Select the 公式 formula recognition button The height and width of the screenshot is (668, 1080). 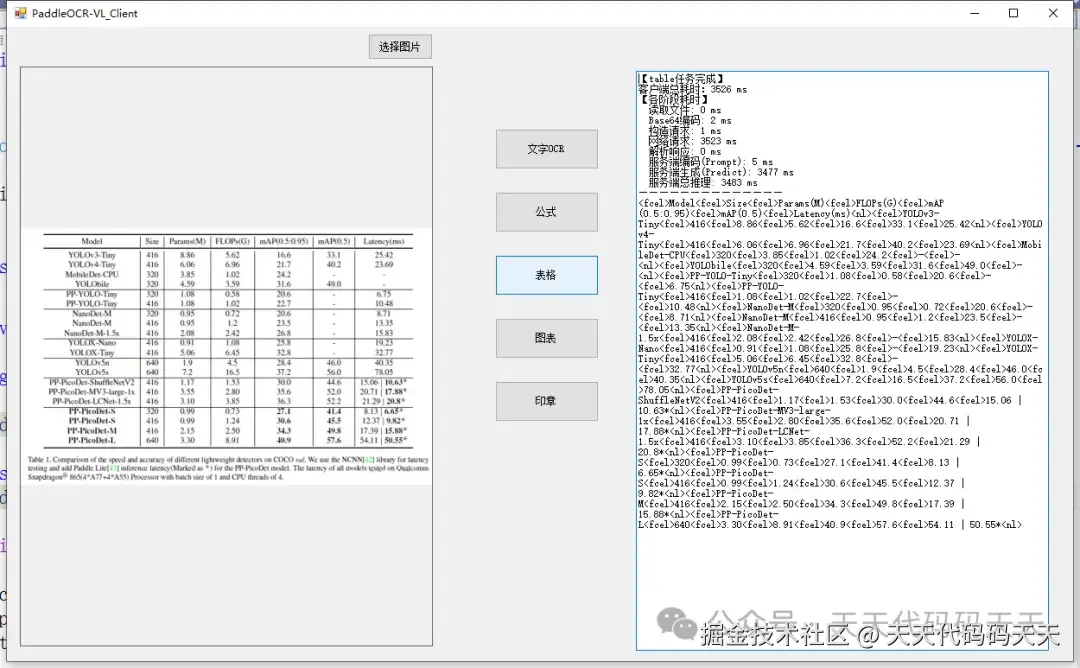pos(546,212)
